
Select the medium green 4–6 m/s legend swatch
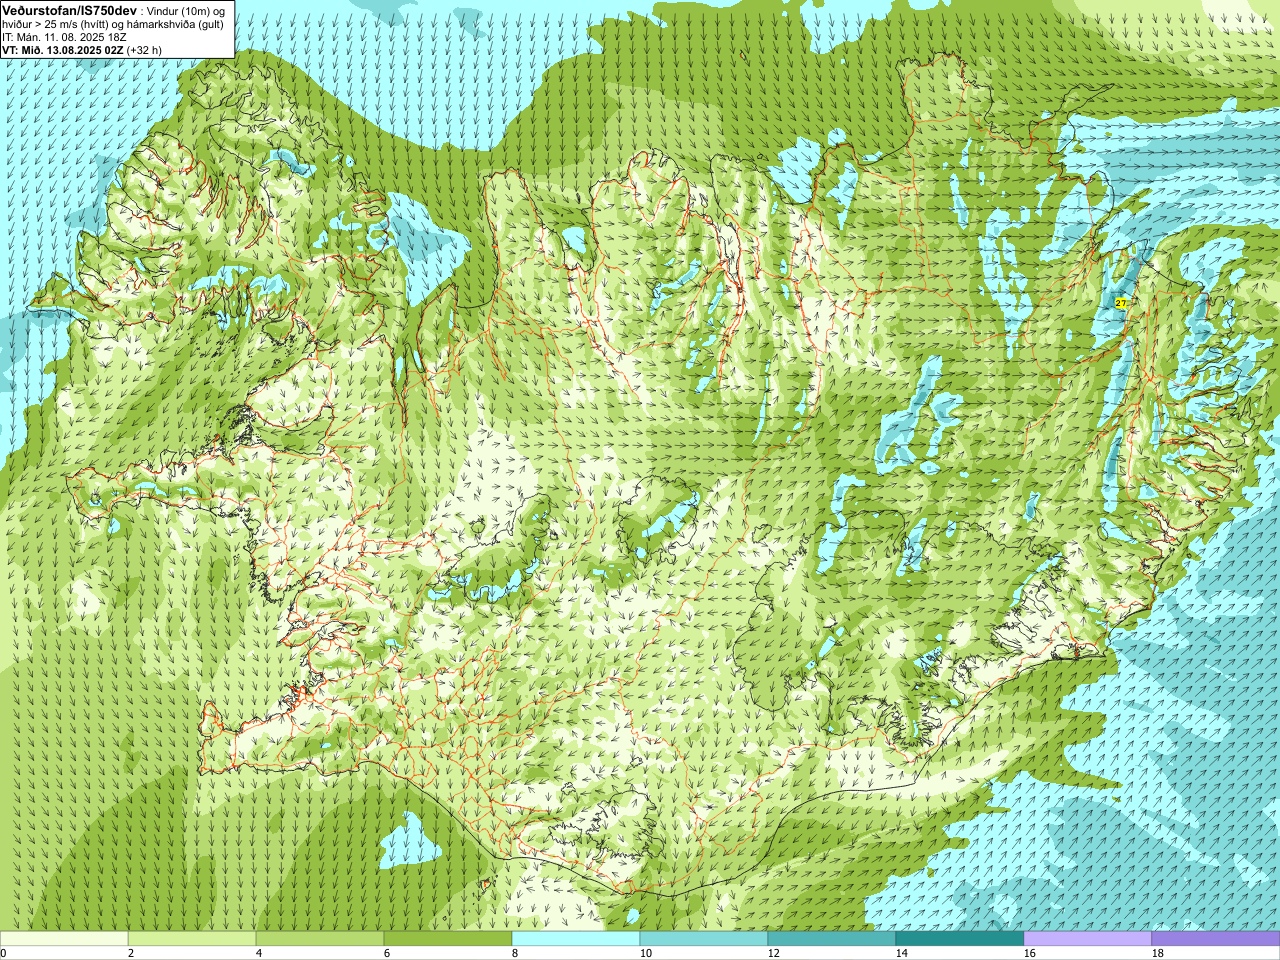[x=320, y=939]
